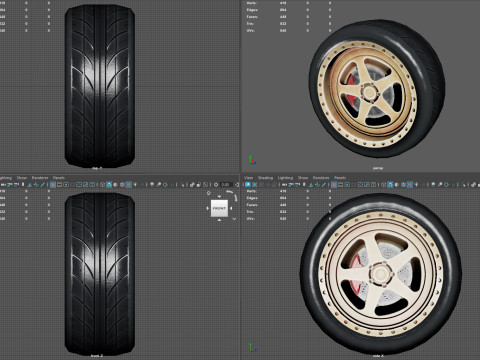Image resolution: width=480 pixels, height=360 pixels.
Task: Click the tire model in top view
Action: click(x=100, y=85)
